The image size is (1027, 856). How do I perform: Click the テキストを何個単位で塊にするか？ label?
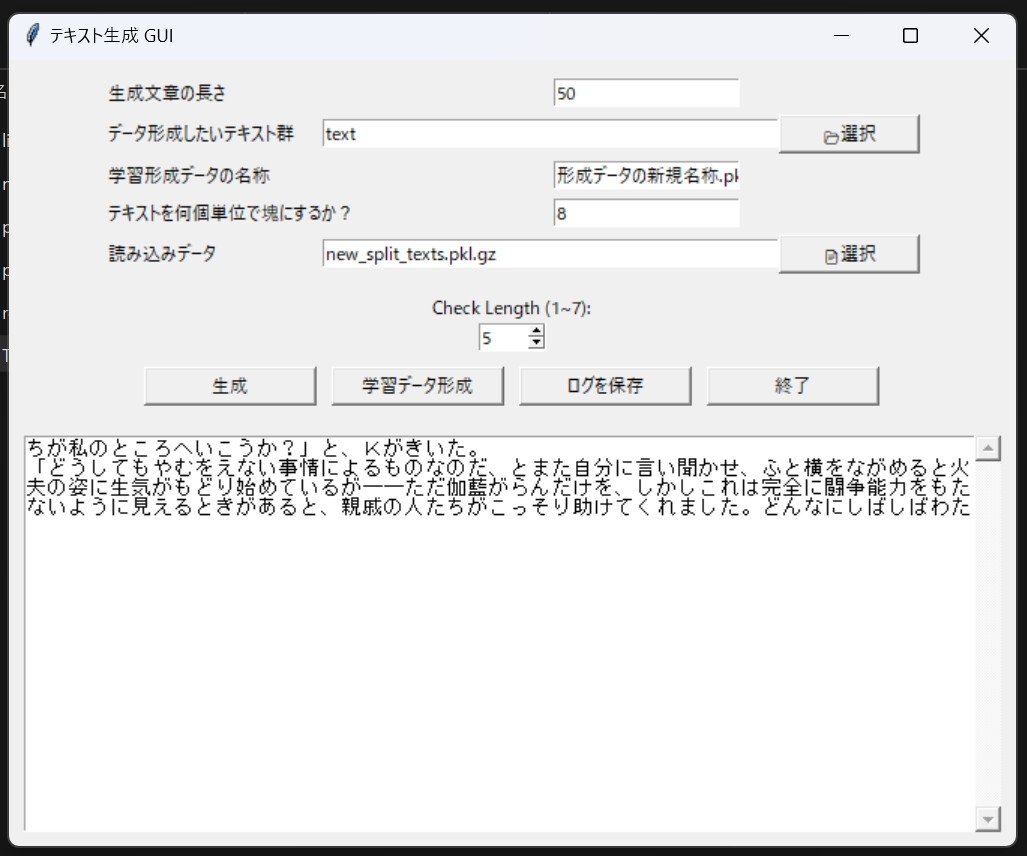[230, 213]
